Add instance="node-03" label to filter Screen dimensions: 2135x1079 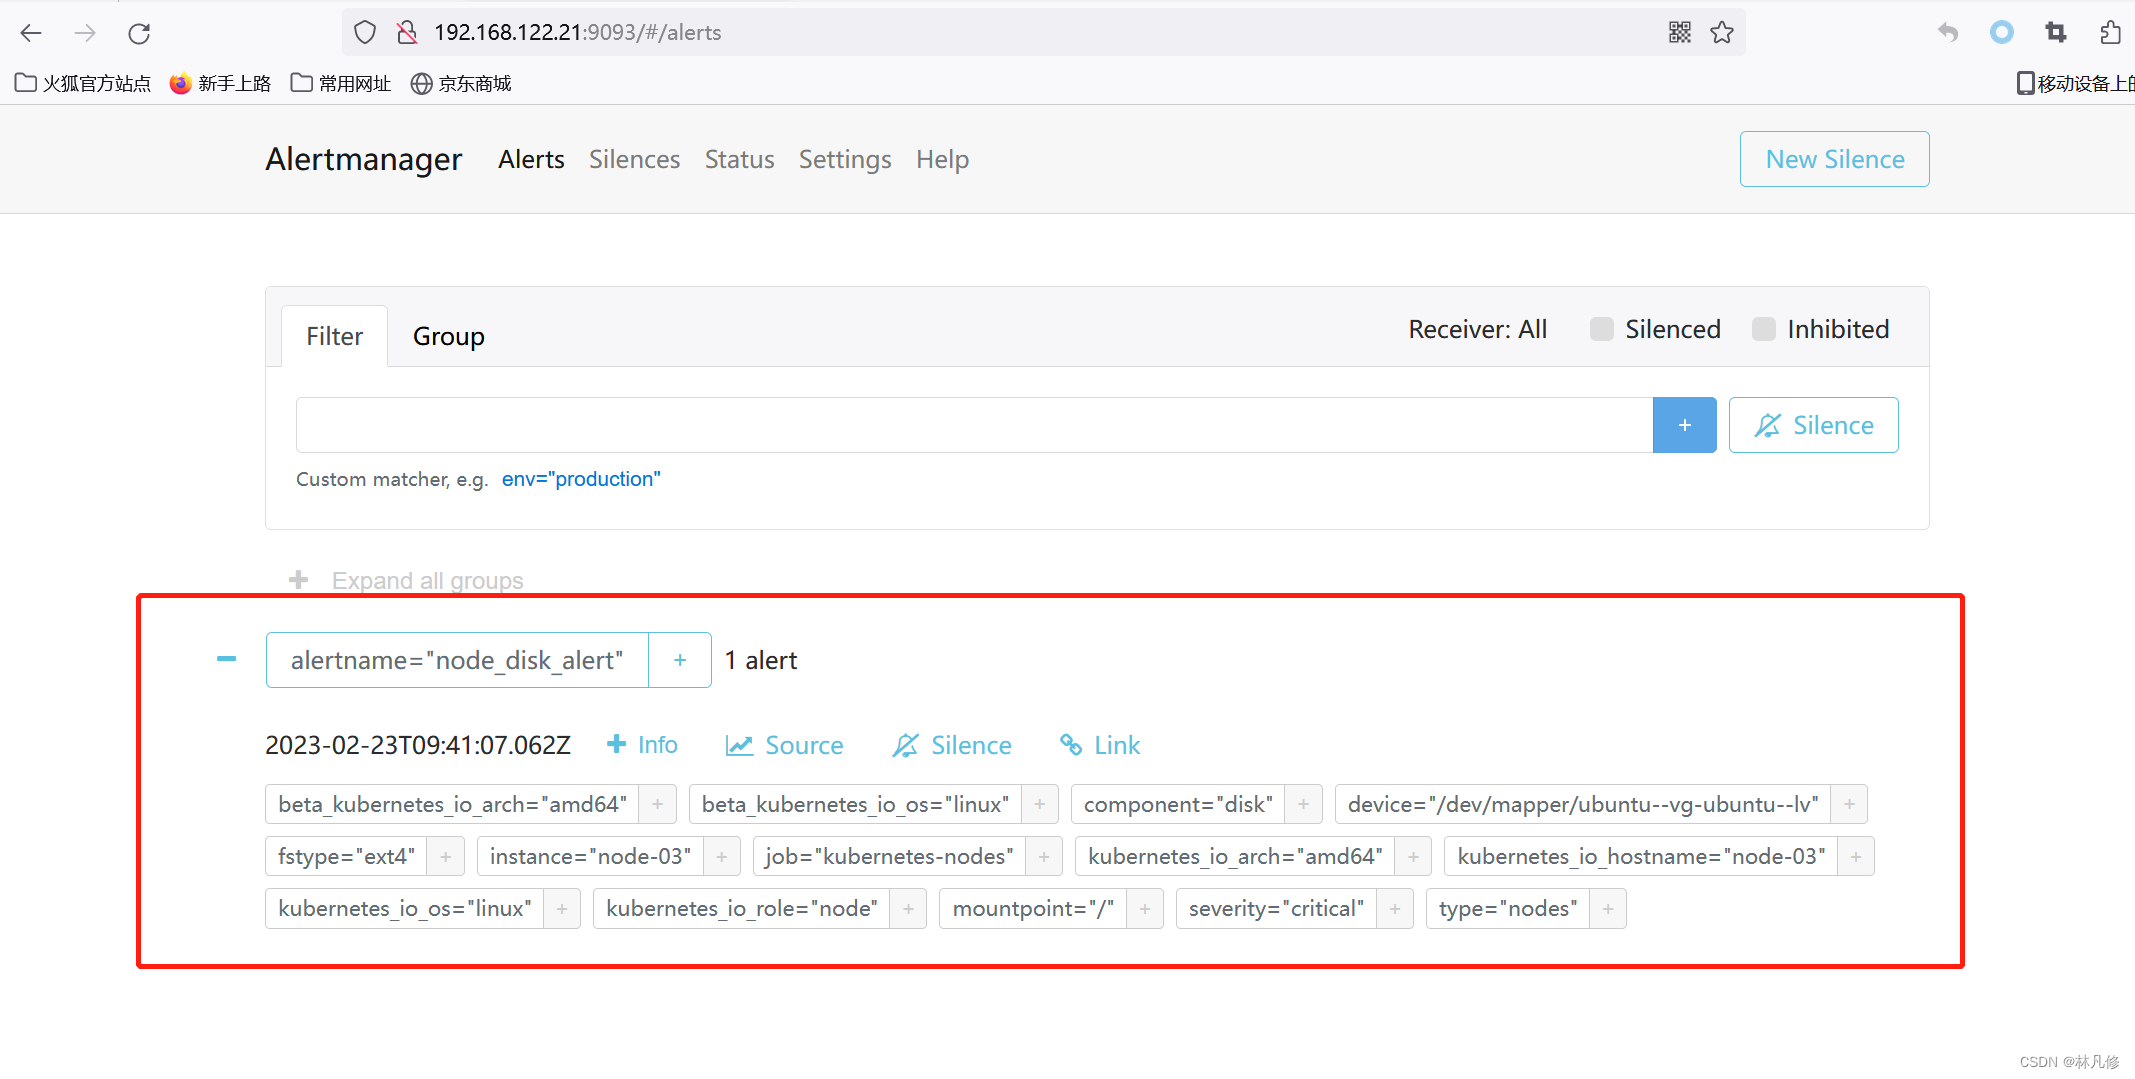coord(722,856)
